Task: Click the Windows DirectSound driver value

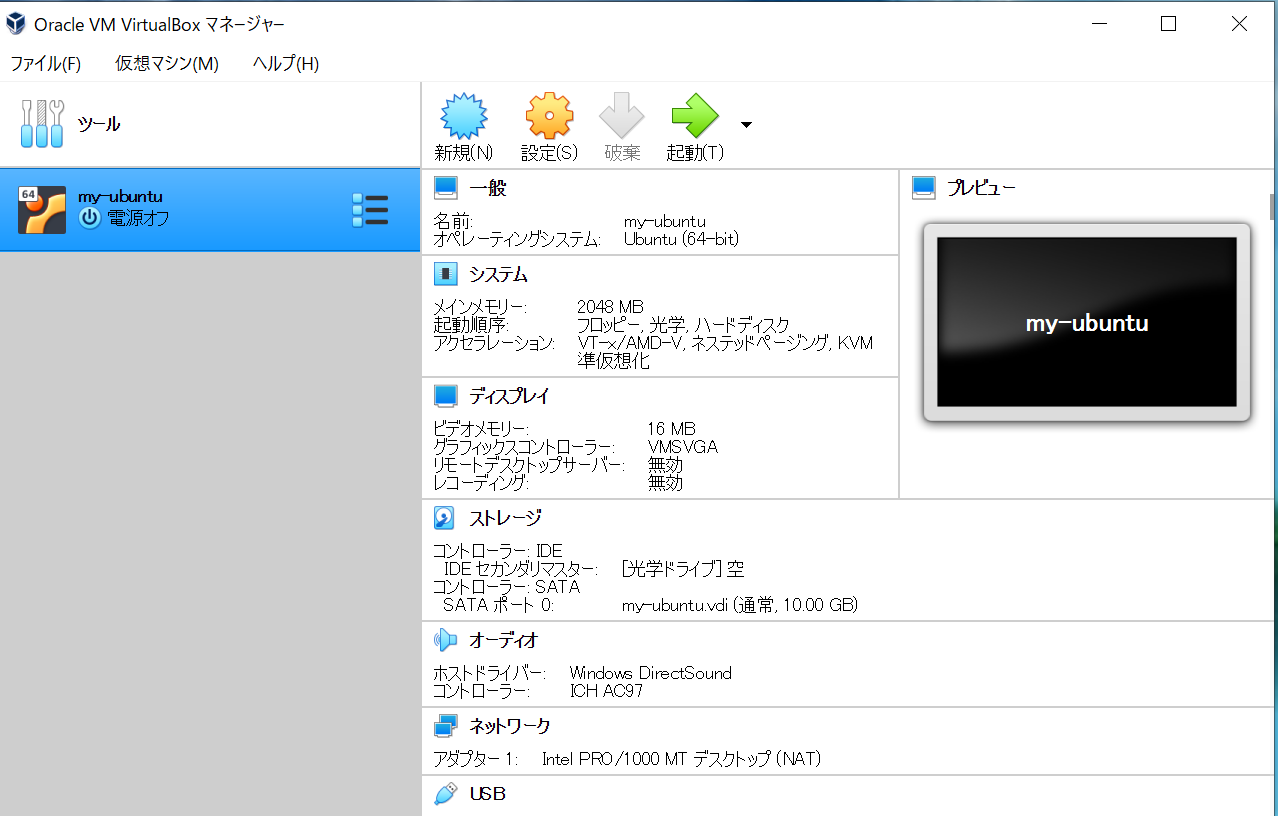Action: (651, 673)
